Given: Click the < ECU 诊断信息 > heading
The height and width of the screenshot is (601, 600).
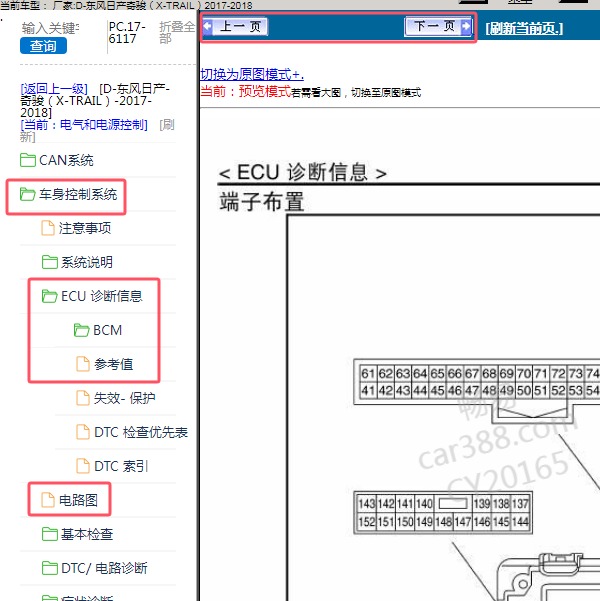Looking at the screenshot, I should pyautogui.click(x=302, y=172).
